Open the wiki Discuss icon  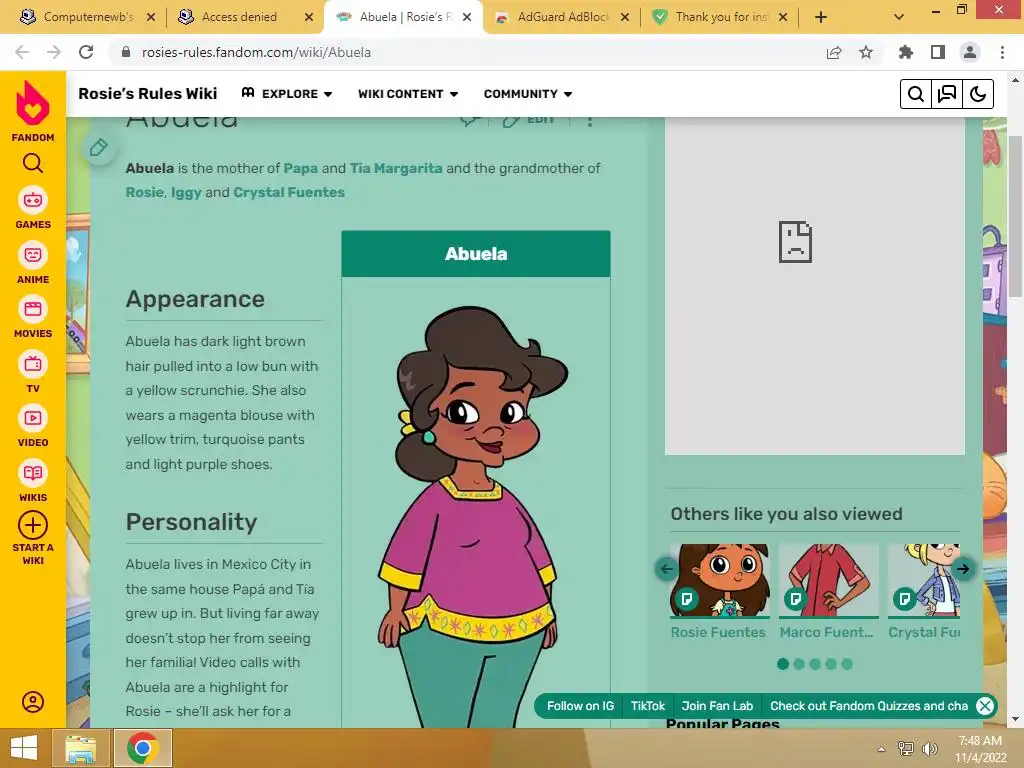pyautogui.click(x=947, y=94)
